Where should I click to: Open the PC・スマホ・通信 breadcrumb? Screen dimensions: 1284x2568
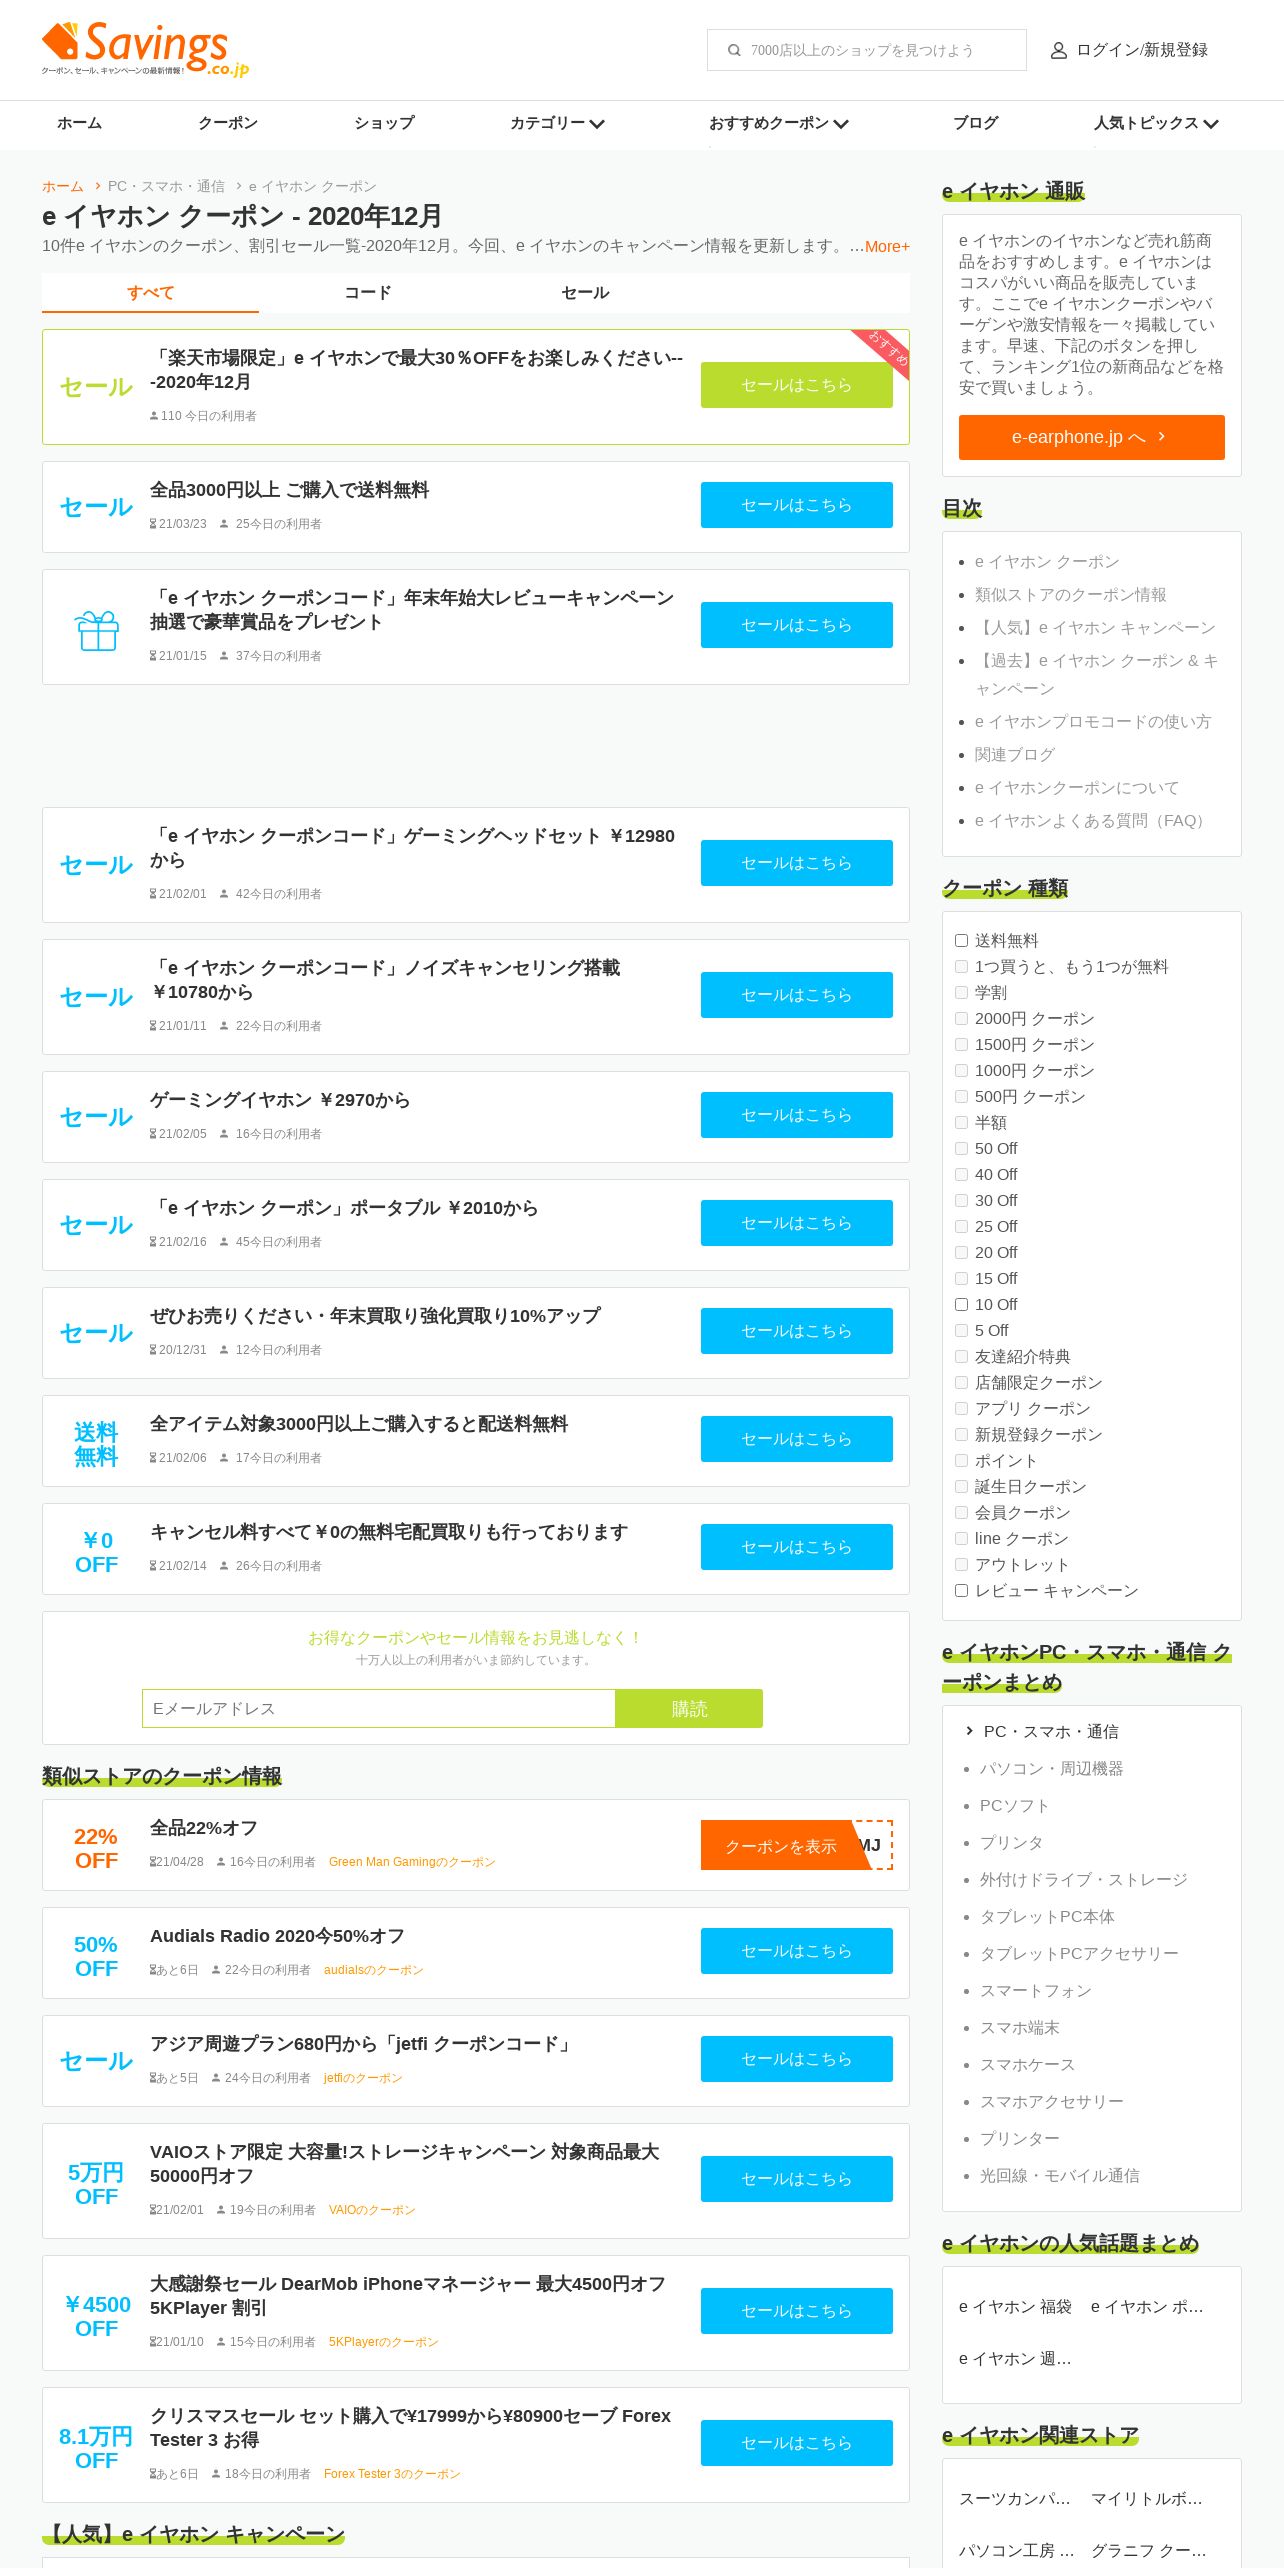click(166, 186)
